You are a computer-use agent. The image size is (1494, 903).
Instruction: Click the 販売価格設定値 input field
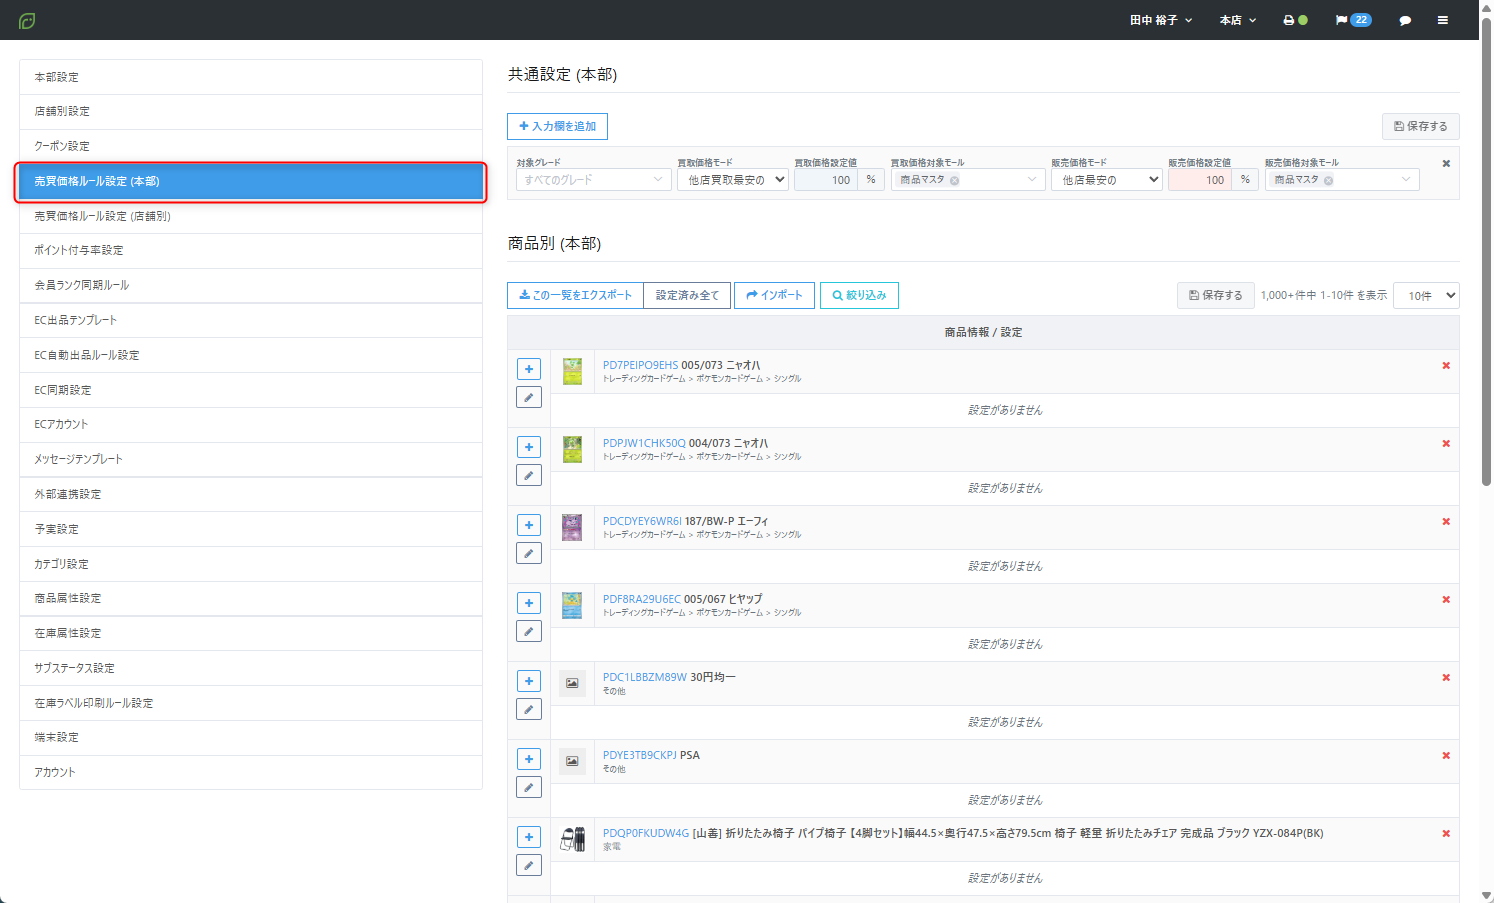pos(1199,180)
